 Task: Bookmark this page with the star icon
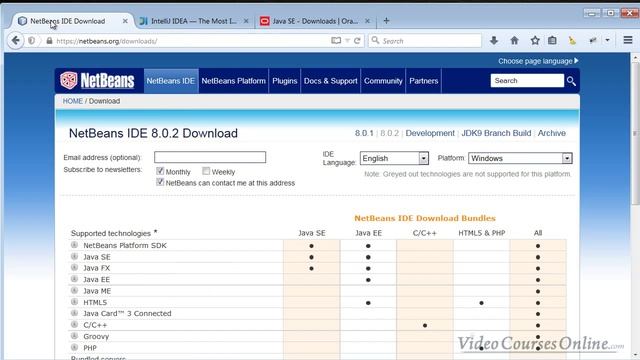pyautogui.click(x=535, y=40)
